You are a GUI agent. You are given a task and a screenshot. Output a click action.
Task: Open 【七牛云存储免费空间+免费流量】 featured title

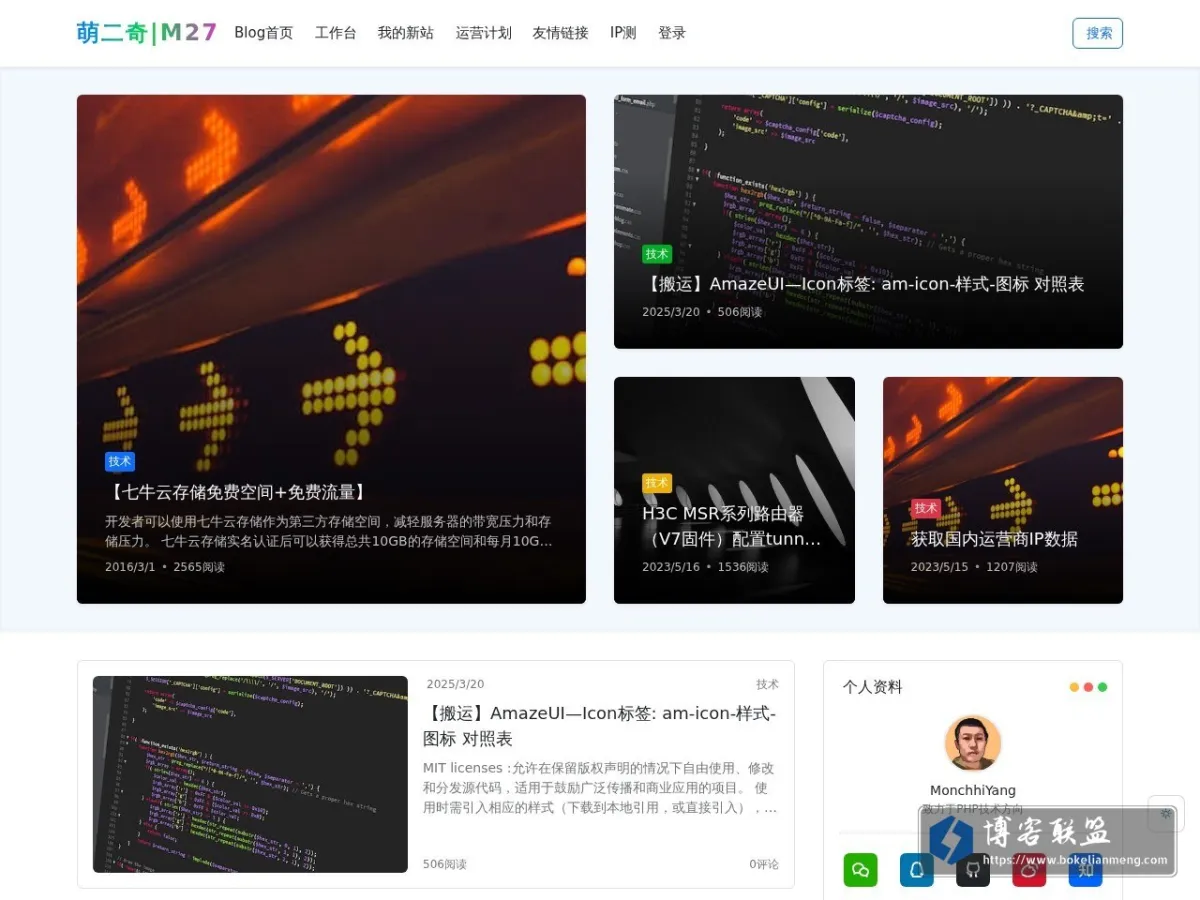(x=238, y=492)
